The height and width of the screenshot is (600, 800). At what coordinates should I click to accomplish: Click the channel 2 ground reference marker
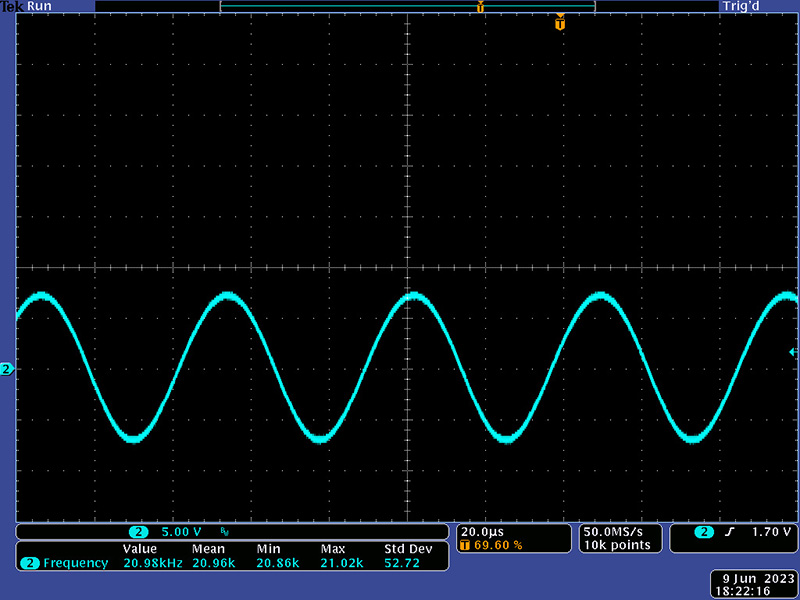pos(6,370)
